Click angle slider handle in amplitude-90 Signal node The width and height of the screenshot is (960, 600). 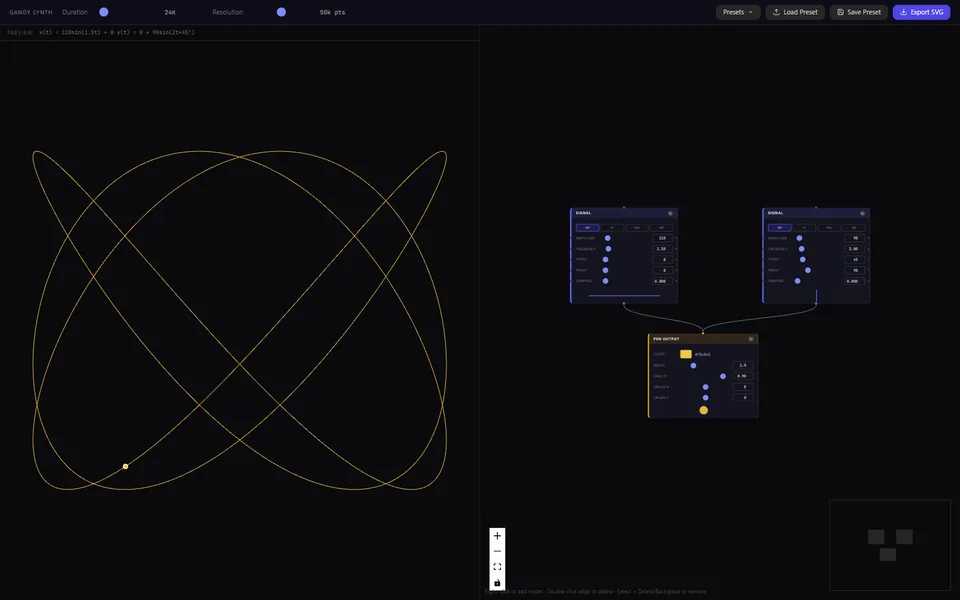pos(808,270)
